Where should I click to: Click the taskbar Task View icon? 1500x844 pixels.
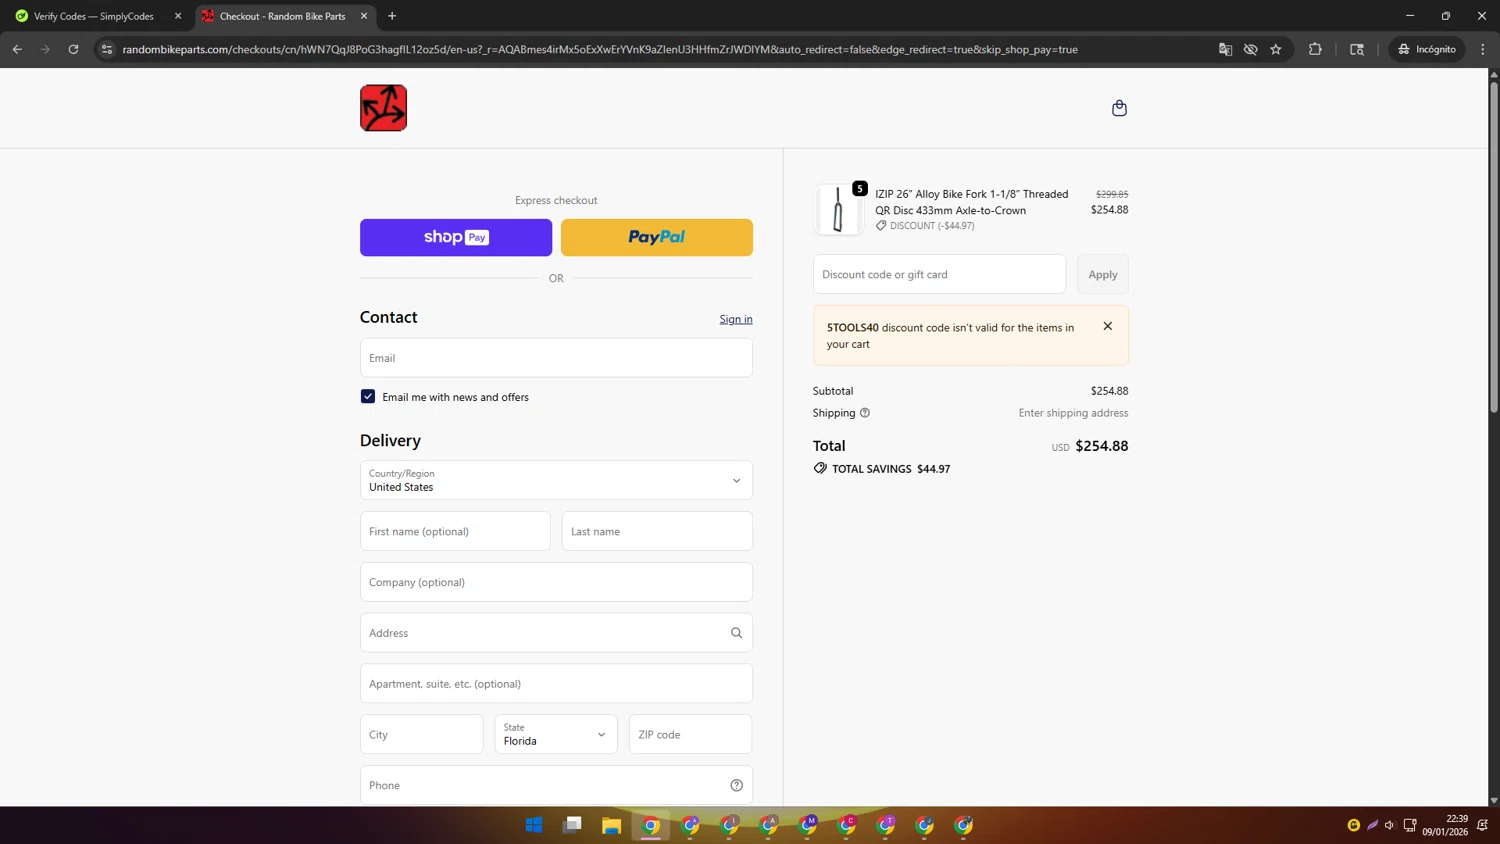point(572,825)
